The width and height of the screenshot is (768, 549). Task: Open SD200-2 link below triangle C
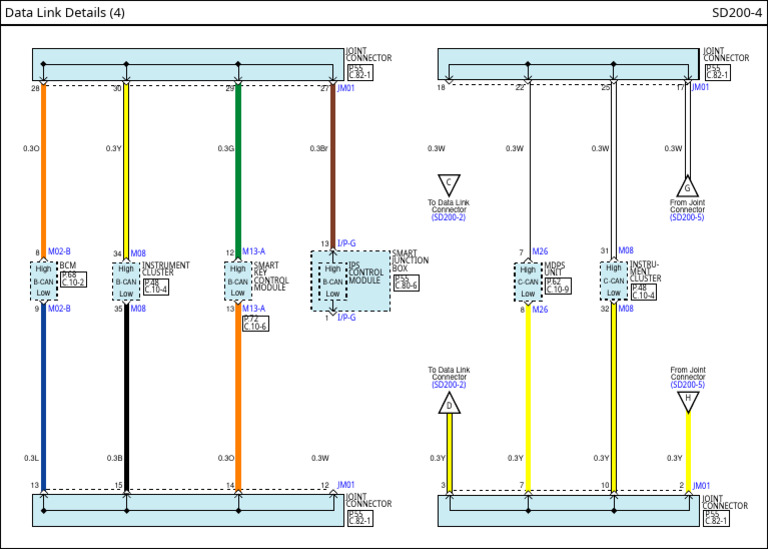pos(449,217)
